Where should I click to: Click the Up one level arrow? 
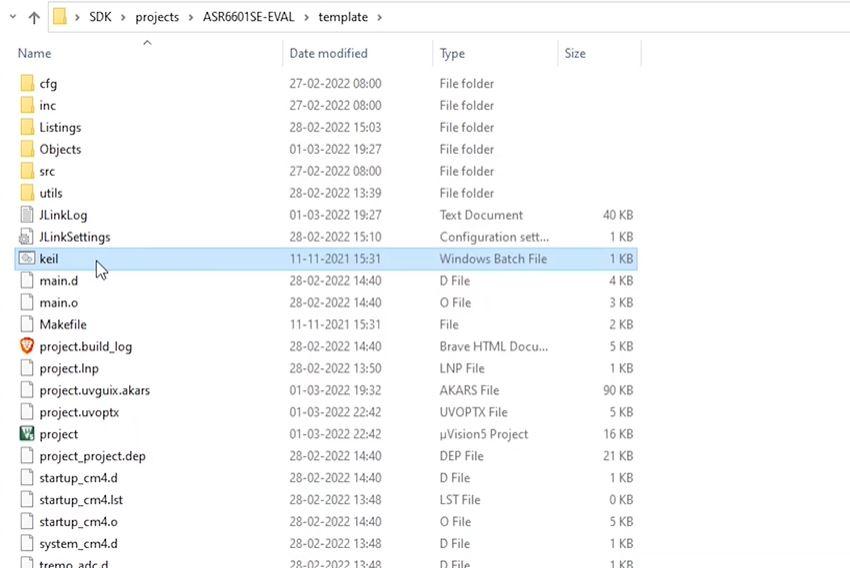tap(34, 17)
